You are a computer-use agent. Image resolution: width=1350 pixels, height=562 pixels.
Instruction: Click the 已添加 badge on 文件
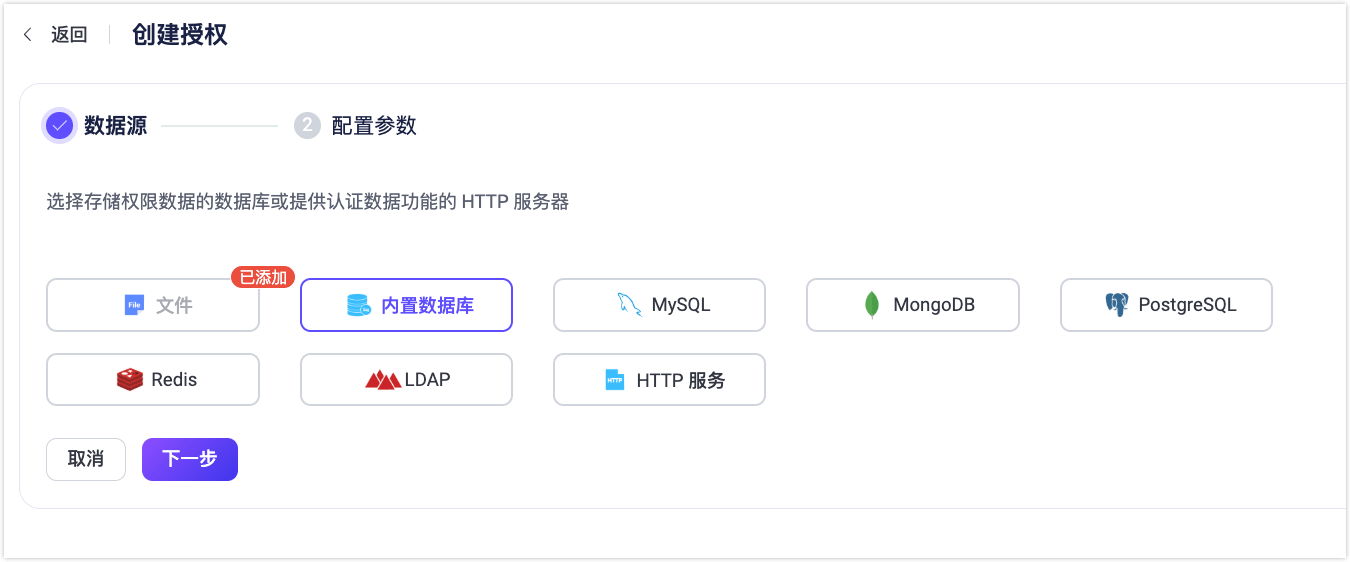pos(263,277)
